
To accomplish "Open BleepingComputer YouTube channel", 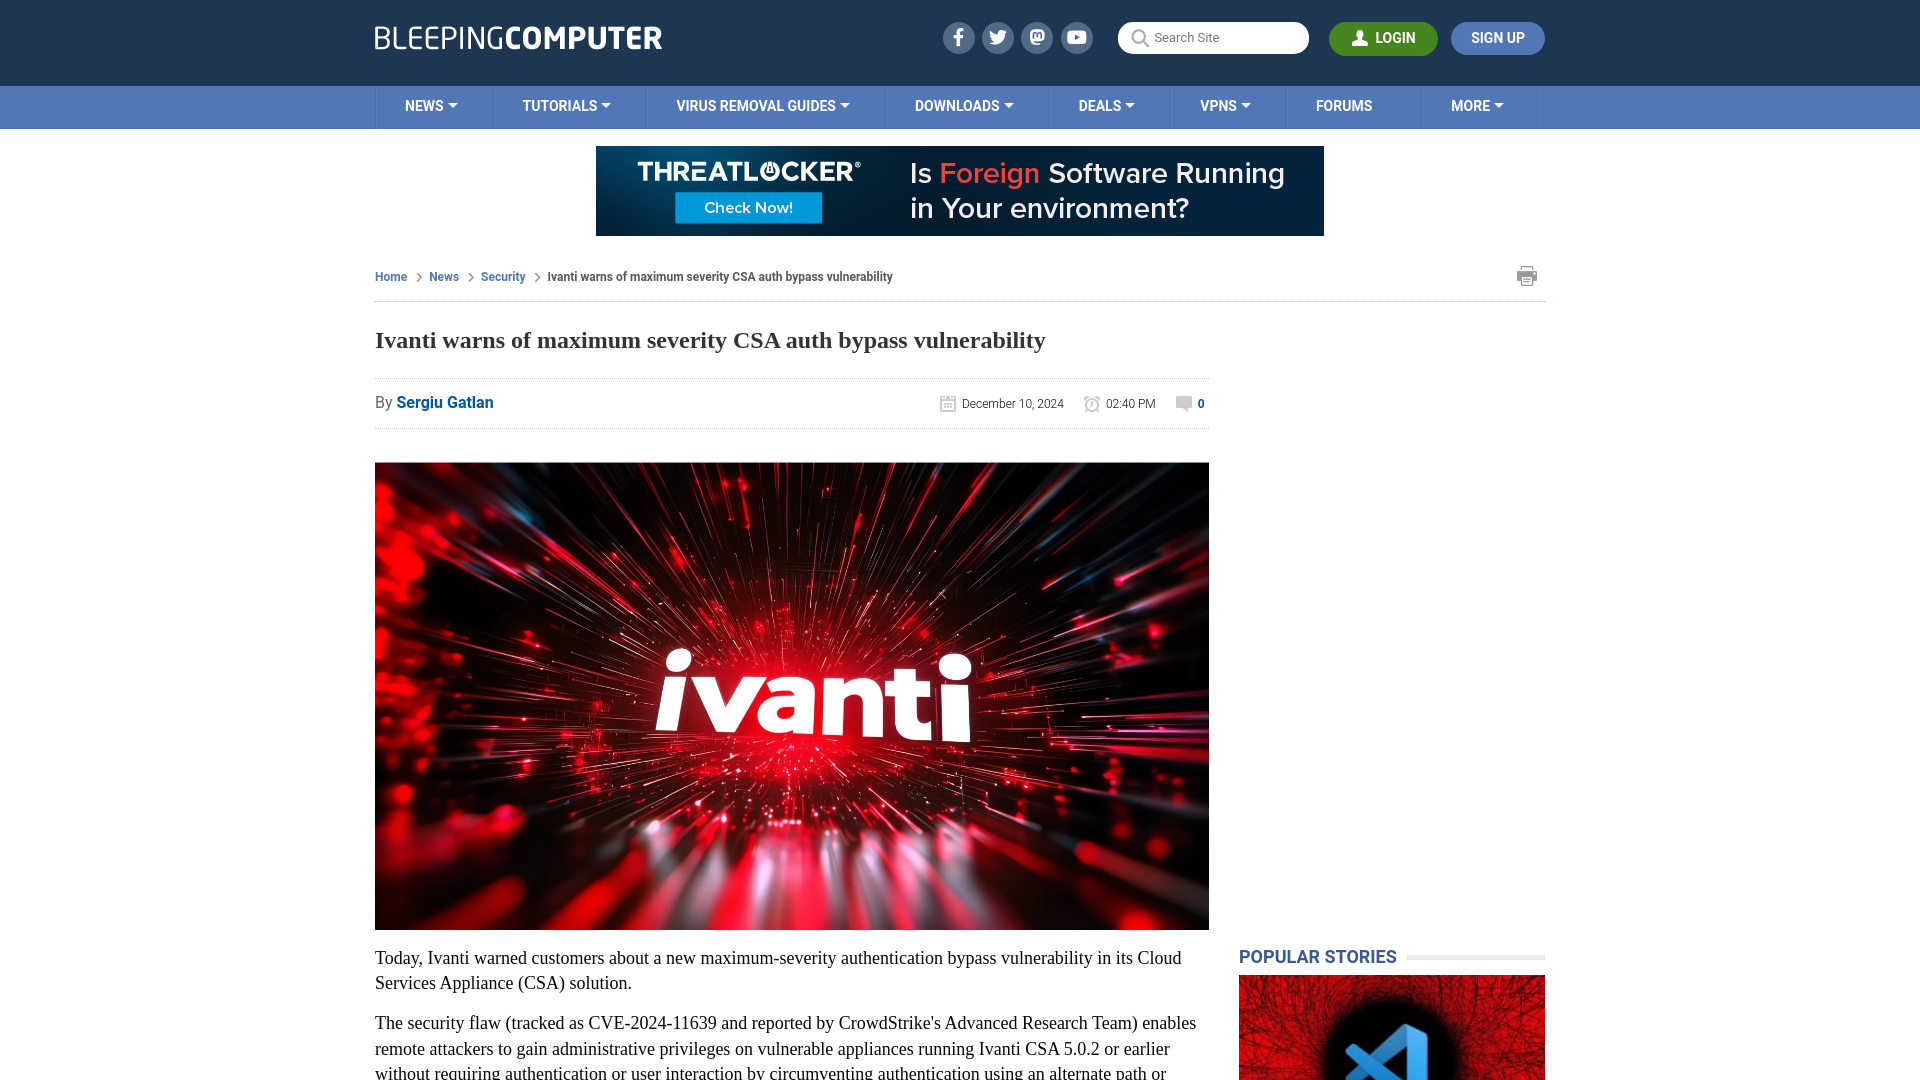I will point(1077,37).
